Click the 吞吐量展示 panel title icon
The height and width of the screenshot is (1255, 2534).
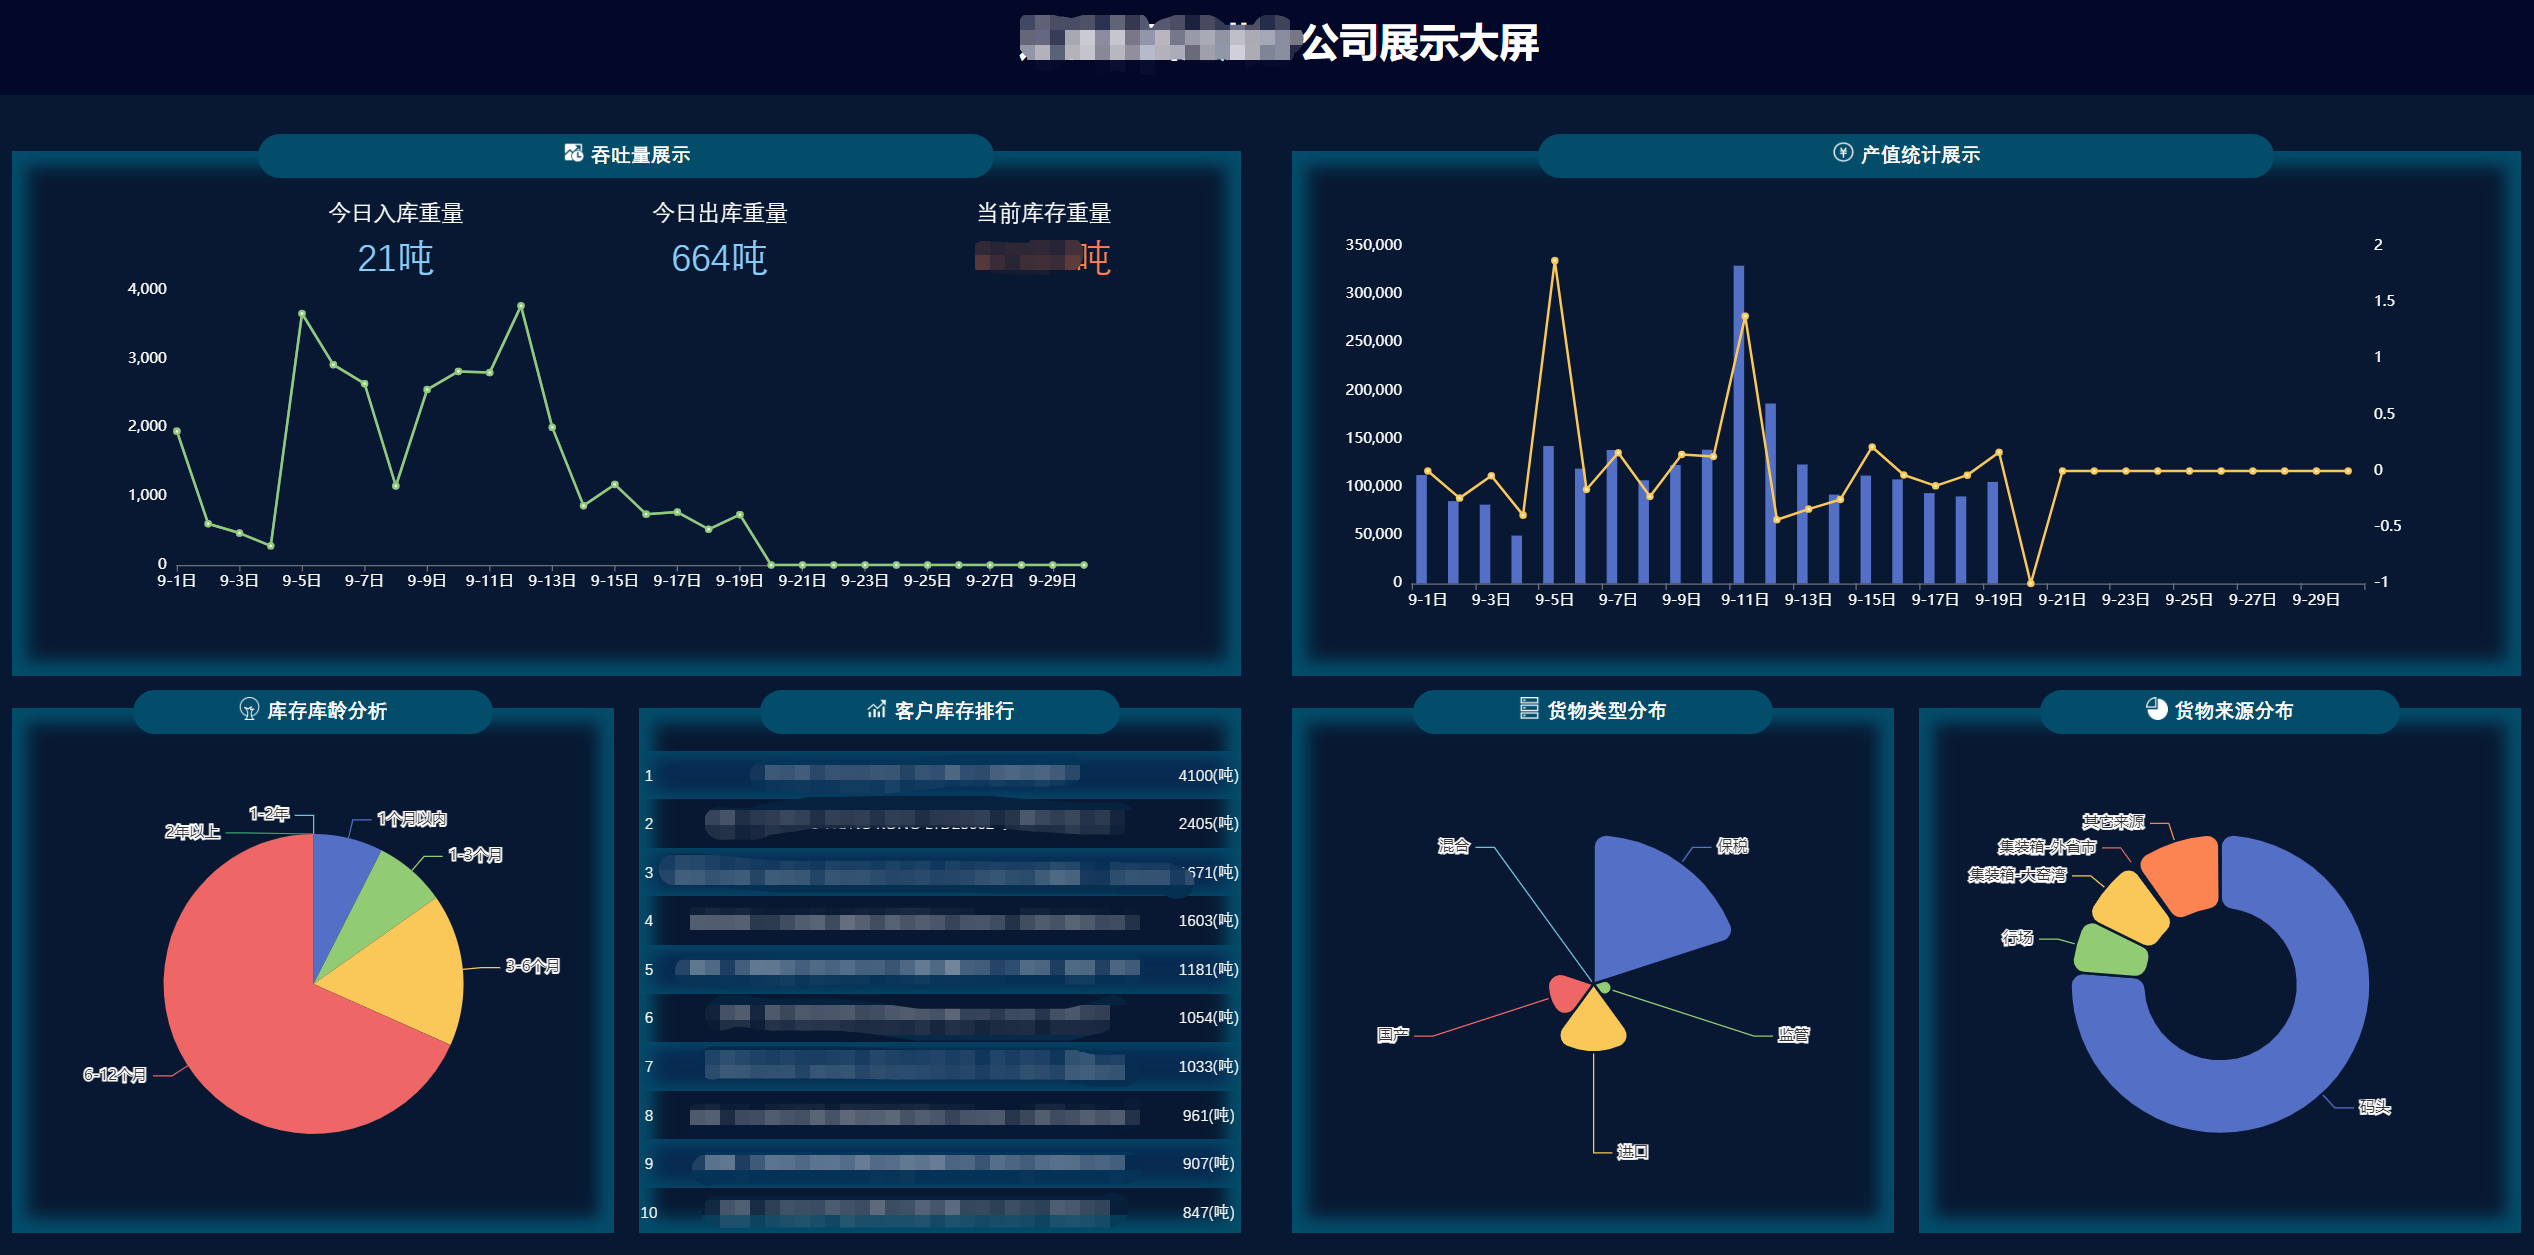(573, 153)
